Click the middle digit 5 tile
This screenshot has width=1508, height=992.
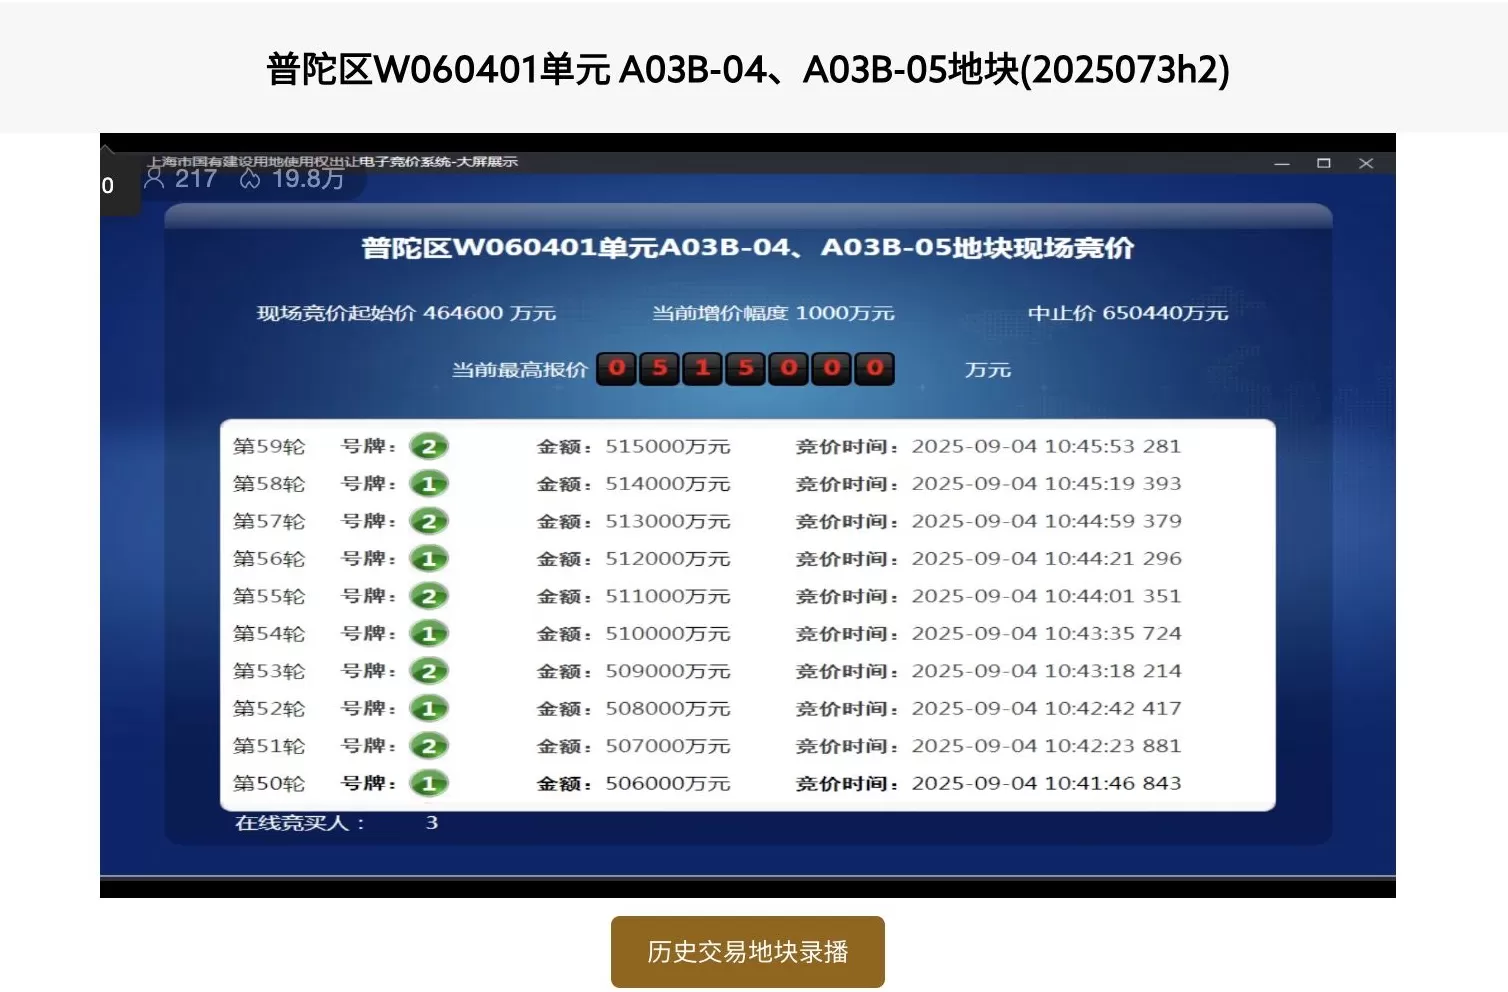[744, 368]
